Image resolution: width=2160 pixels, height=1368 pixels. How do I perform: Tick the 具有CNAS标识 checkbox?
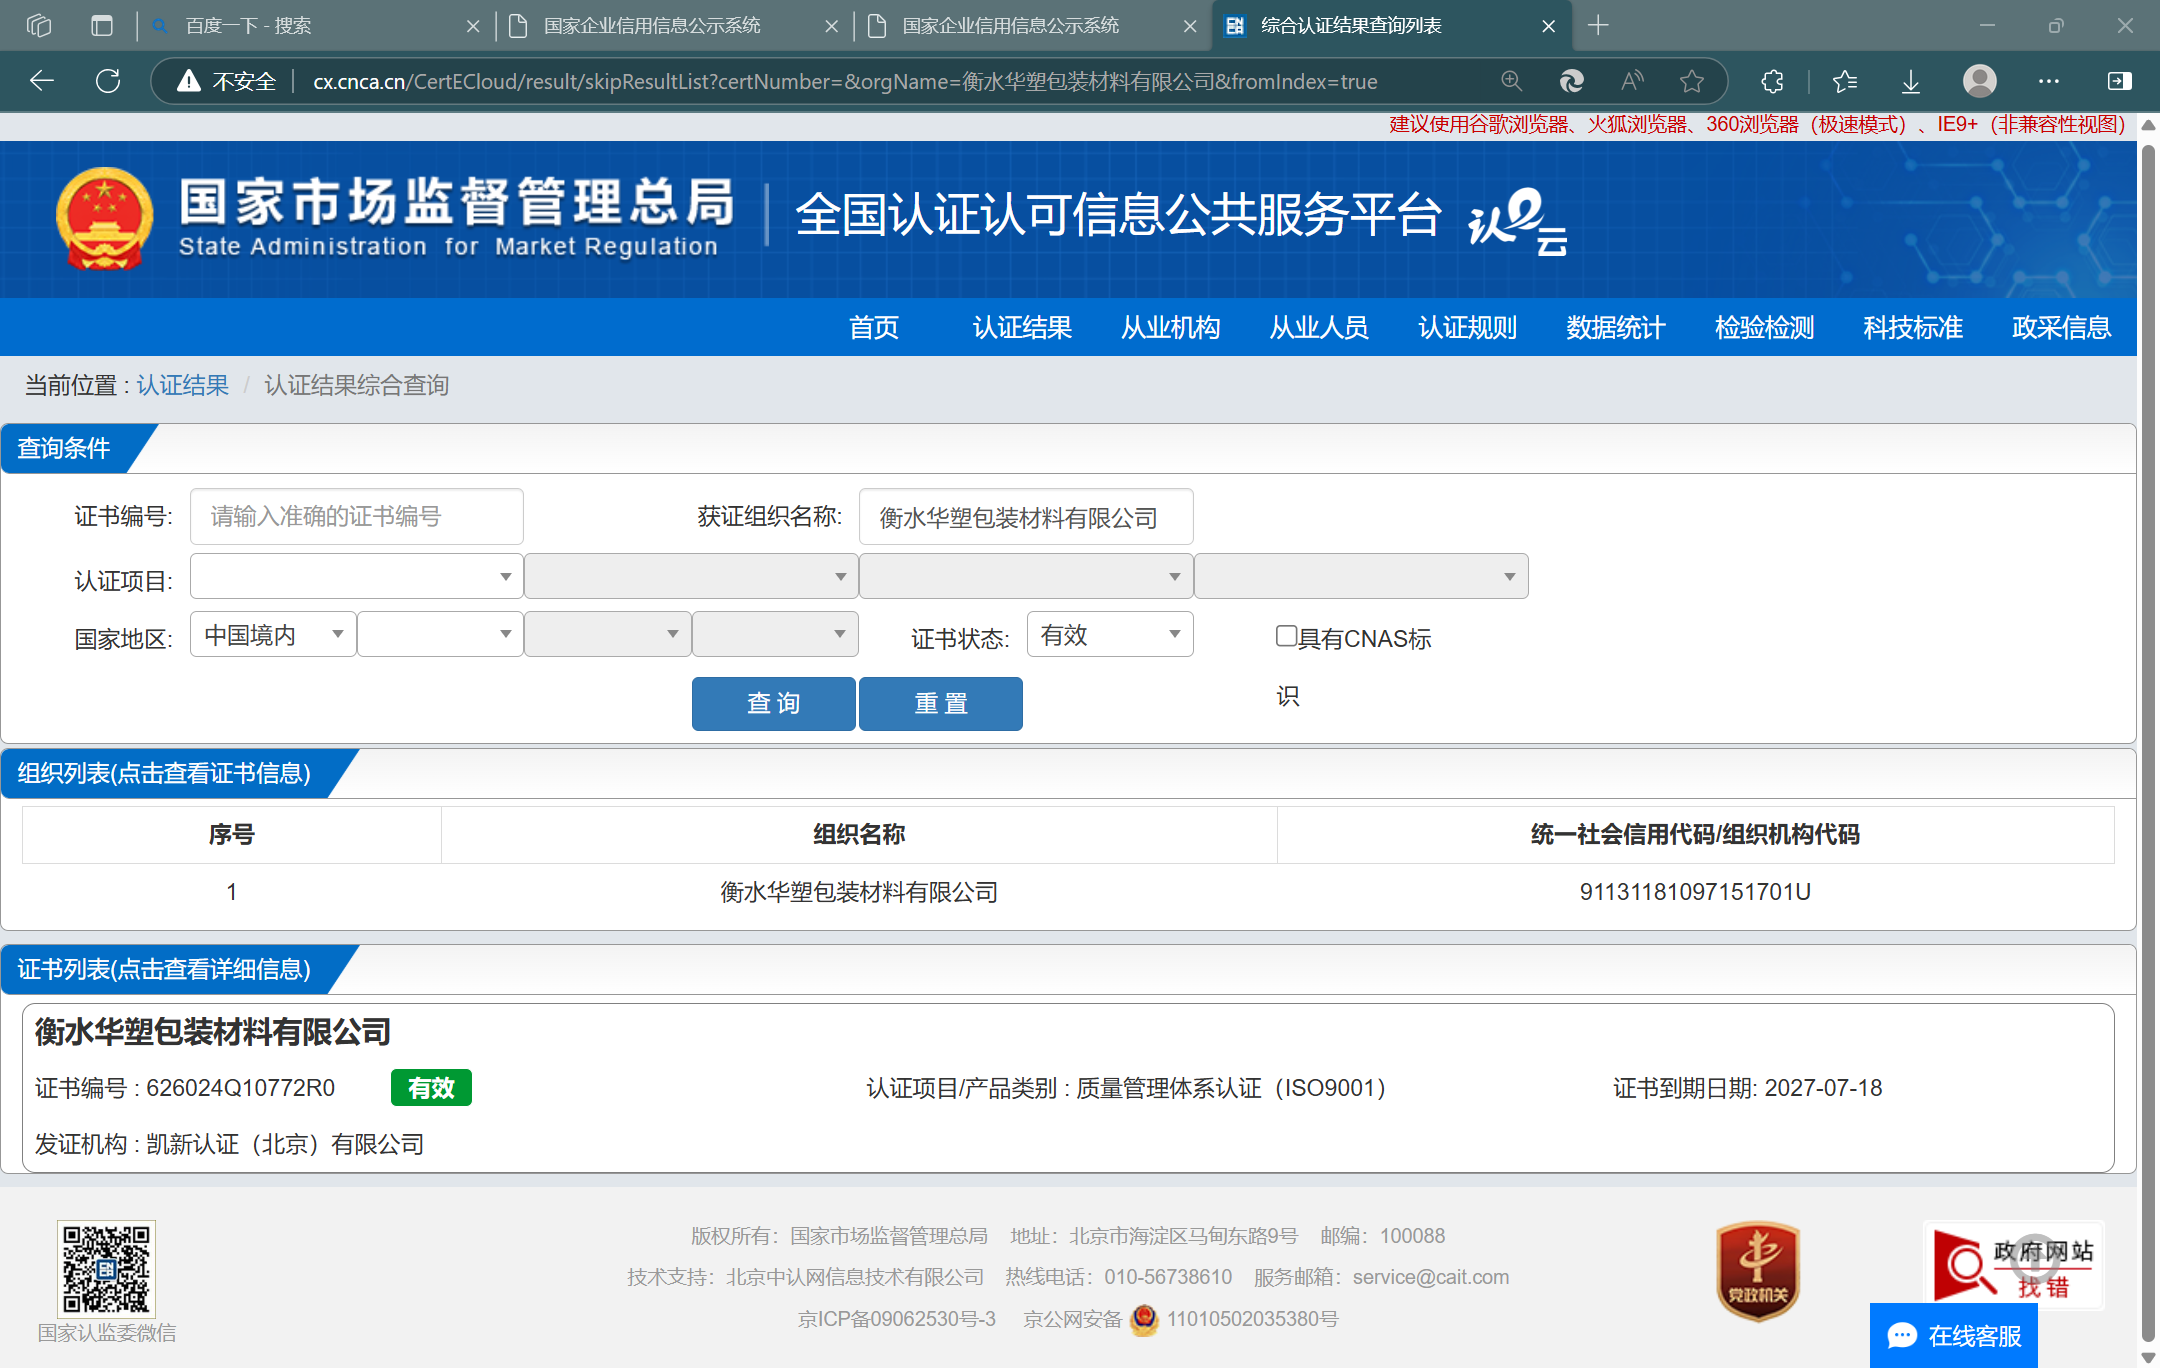tap(1286, 636)
